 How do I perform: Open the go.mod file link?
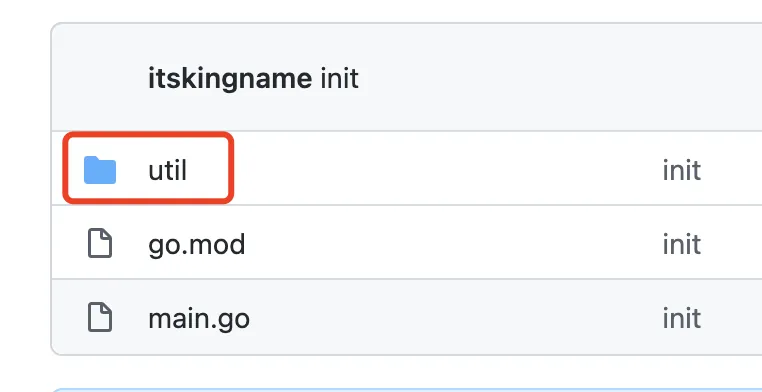[x=196, y=244]
